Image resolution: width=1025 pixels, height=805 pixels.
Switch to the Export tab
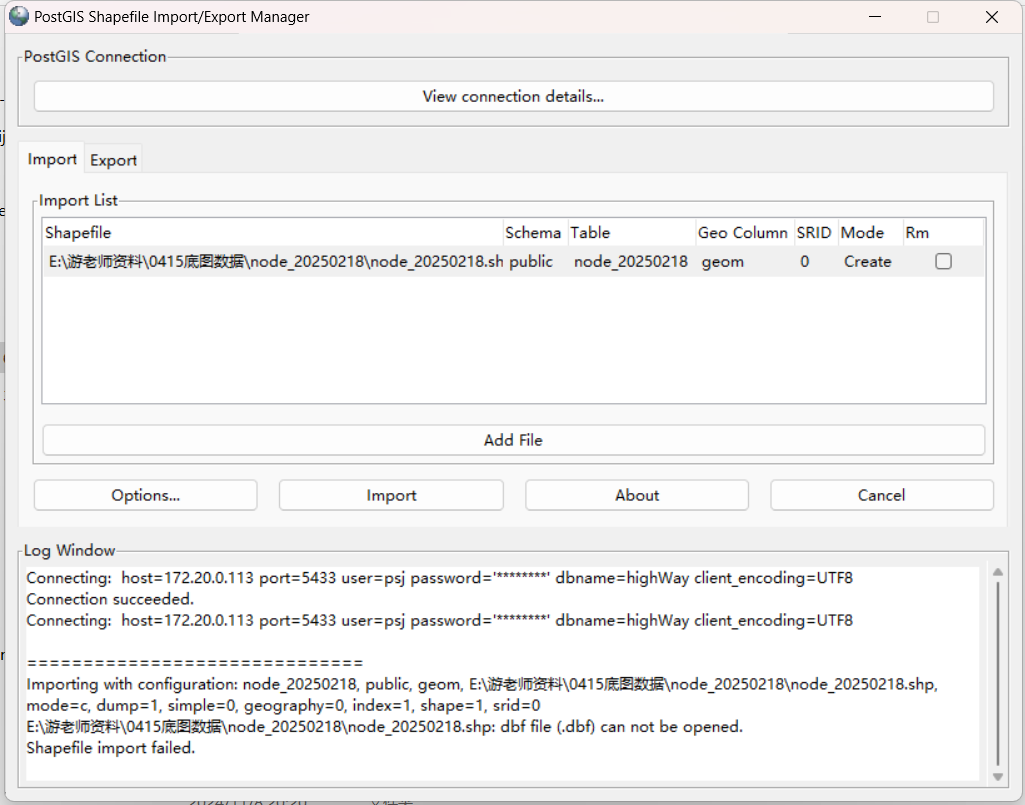113,160
